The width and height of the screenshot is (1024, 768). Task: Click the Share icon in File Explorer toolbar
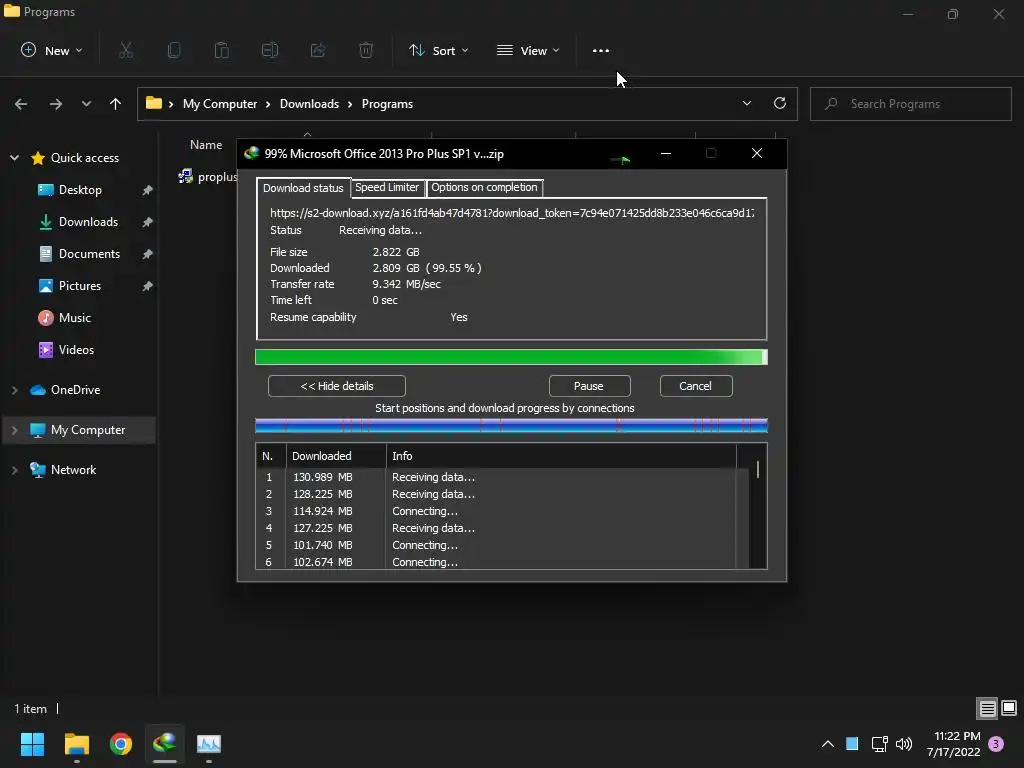(x=318, y=50)
